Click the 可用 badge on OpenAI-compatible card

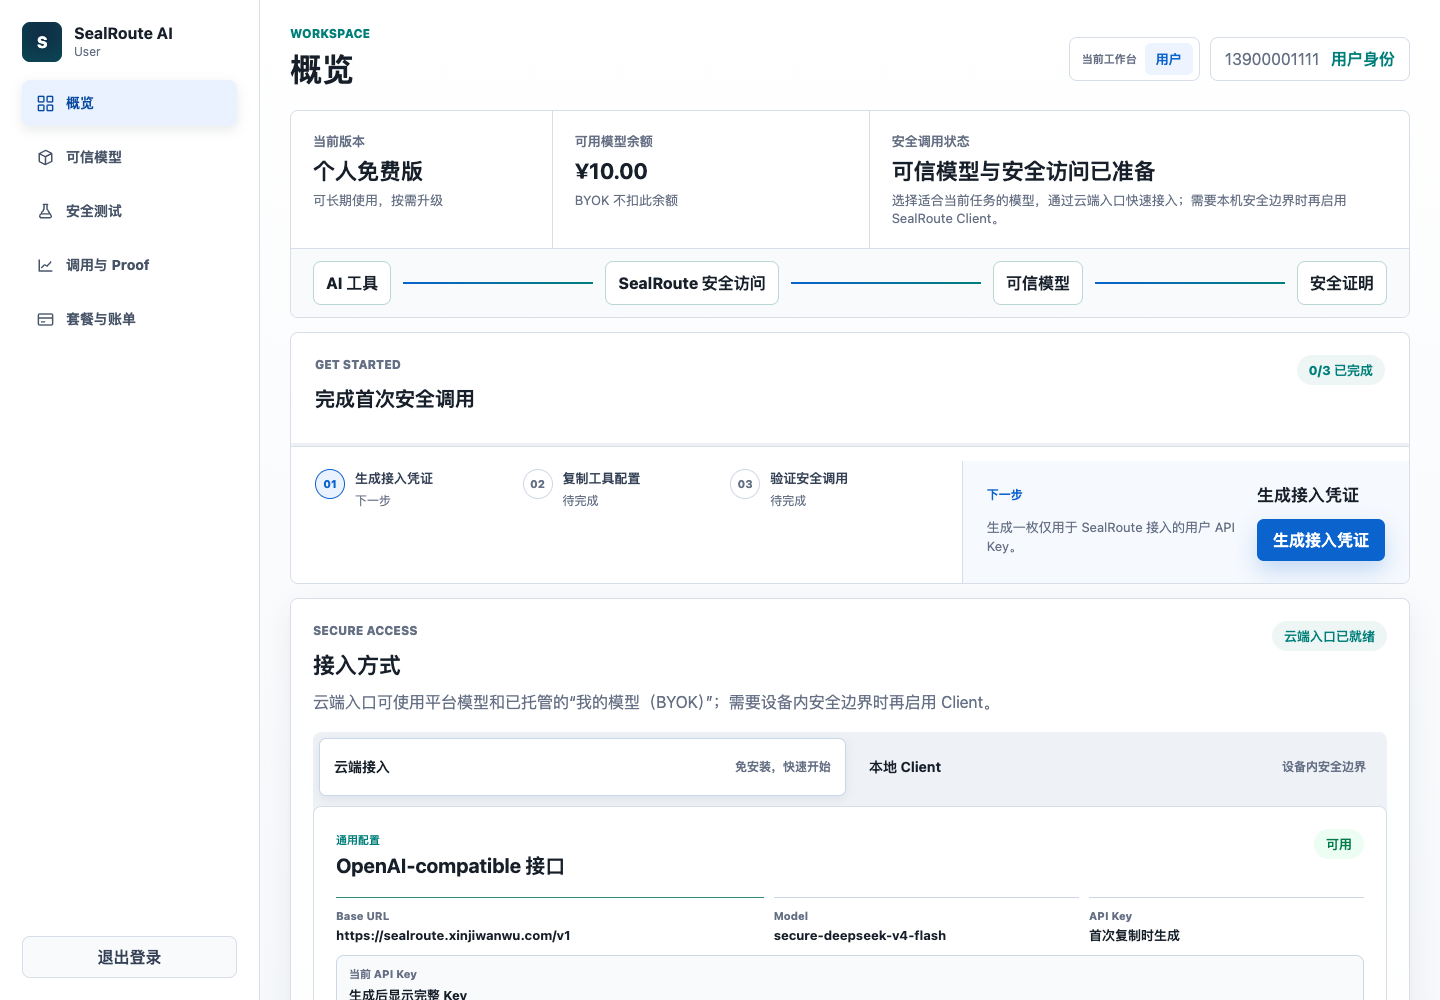pos(1338,844)
